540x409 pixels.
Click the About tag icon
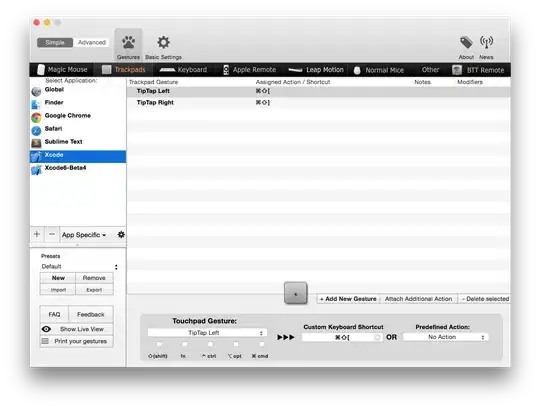point(466,42)
